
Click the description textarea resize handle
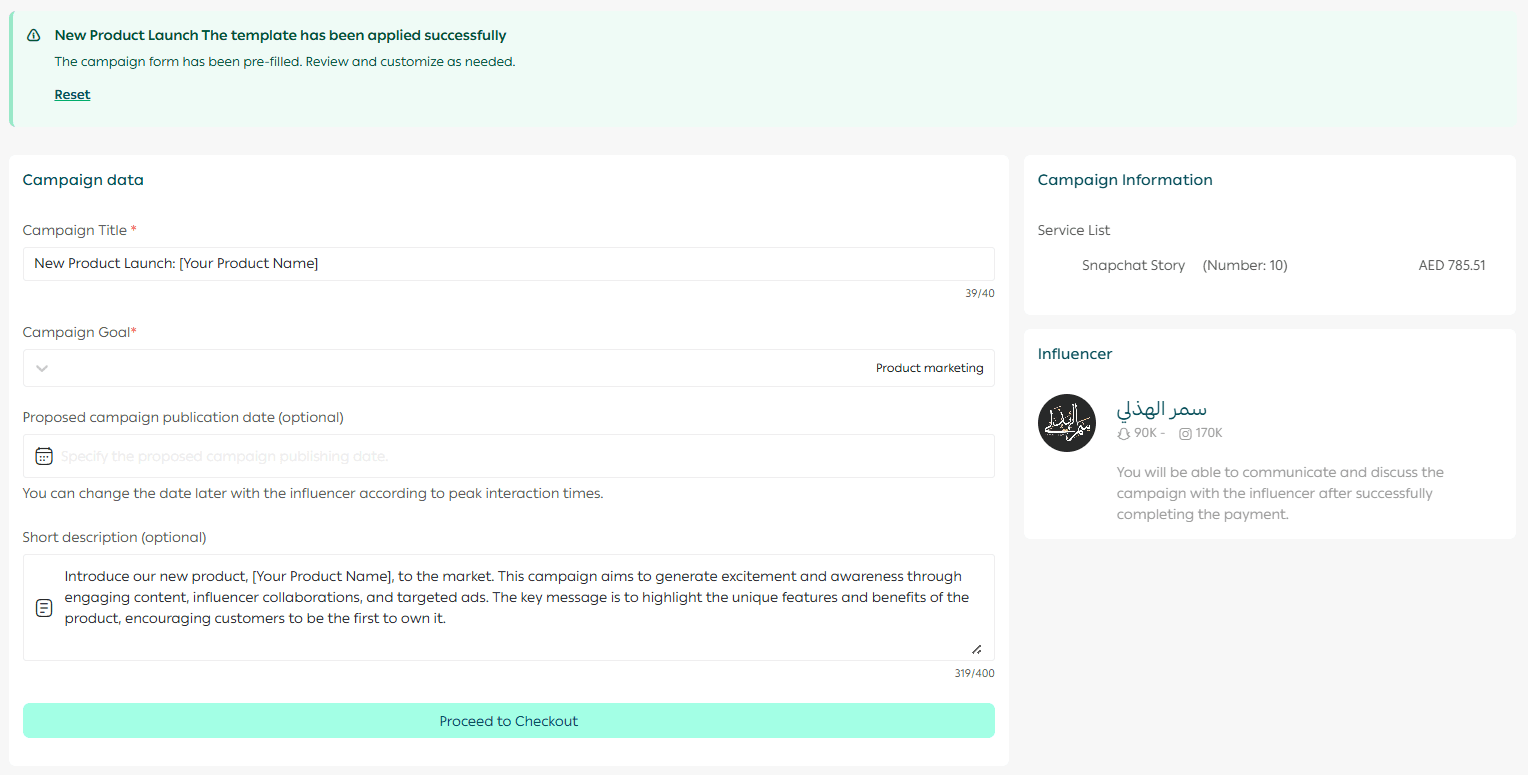tap(976, 649)
